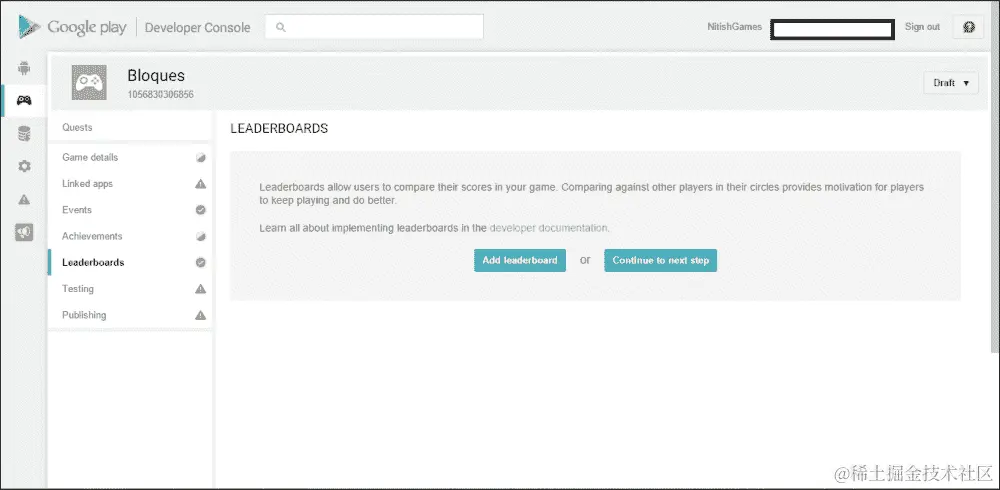Select the Game services controller icon
This screenshot has height=490, width=1000.
pyautogui.click(x=24, y=101)
